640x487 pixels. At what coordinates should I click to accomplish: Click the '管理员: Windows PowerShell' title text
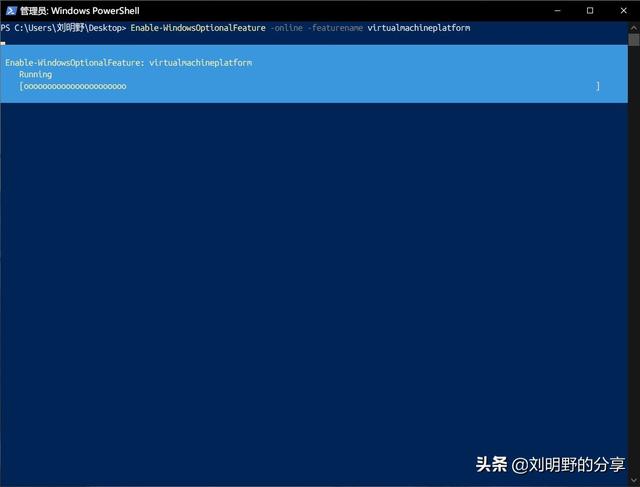click(x=80, y=11)
